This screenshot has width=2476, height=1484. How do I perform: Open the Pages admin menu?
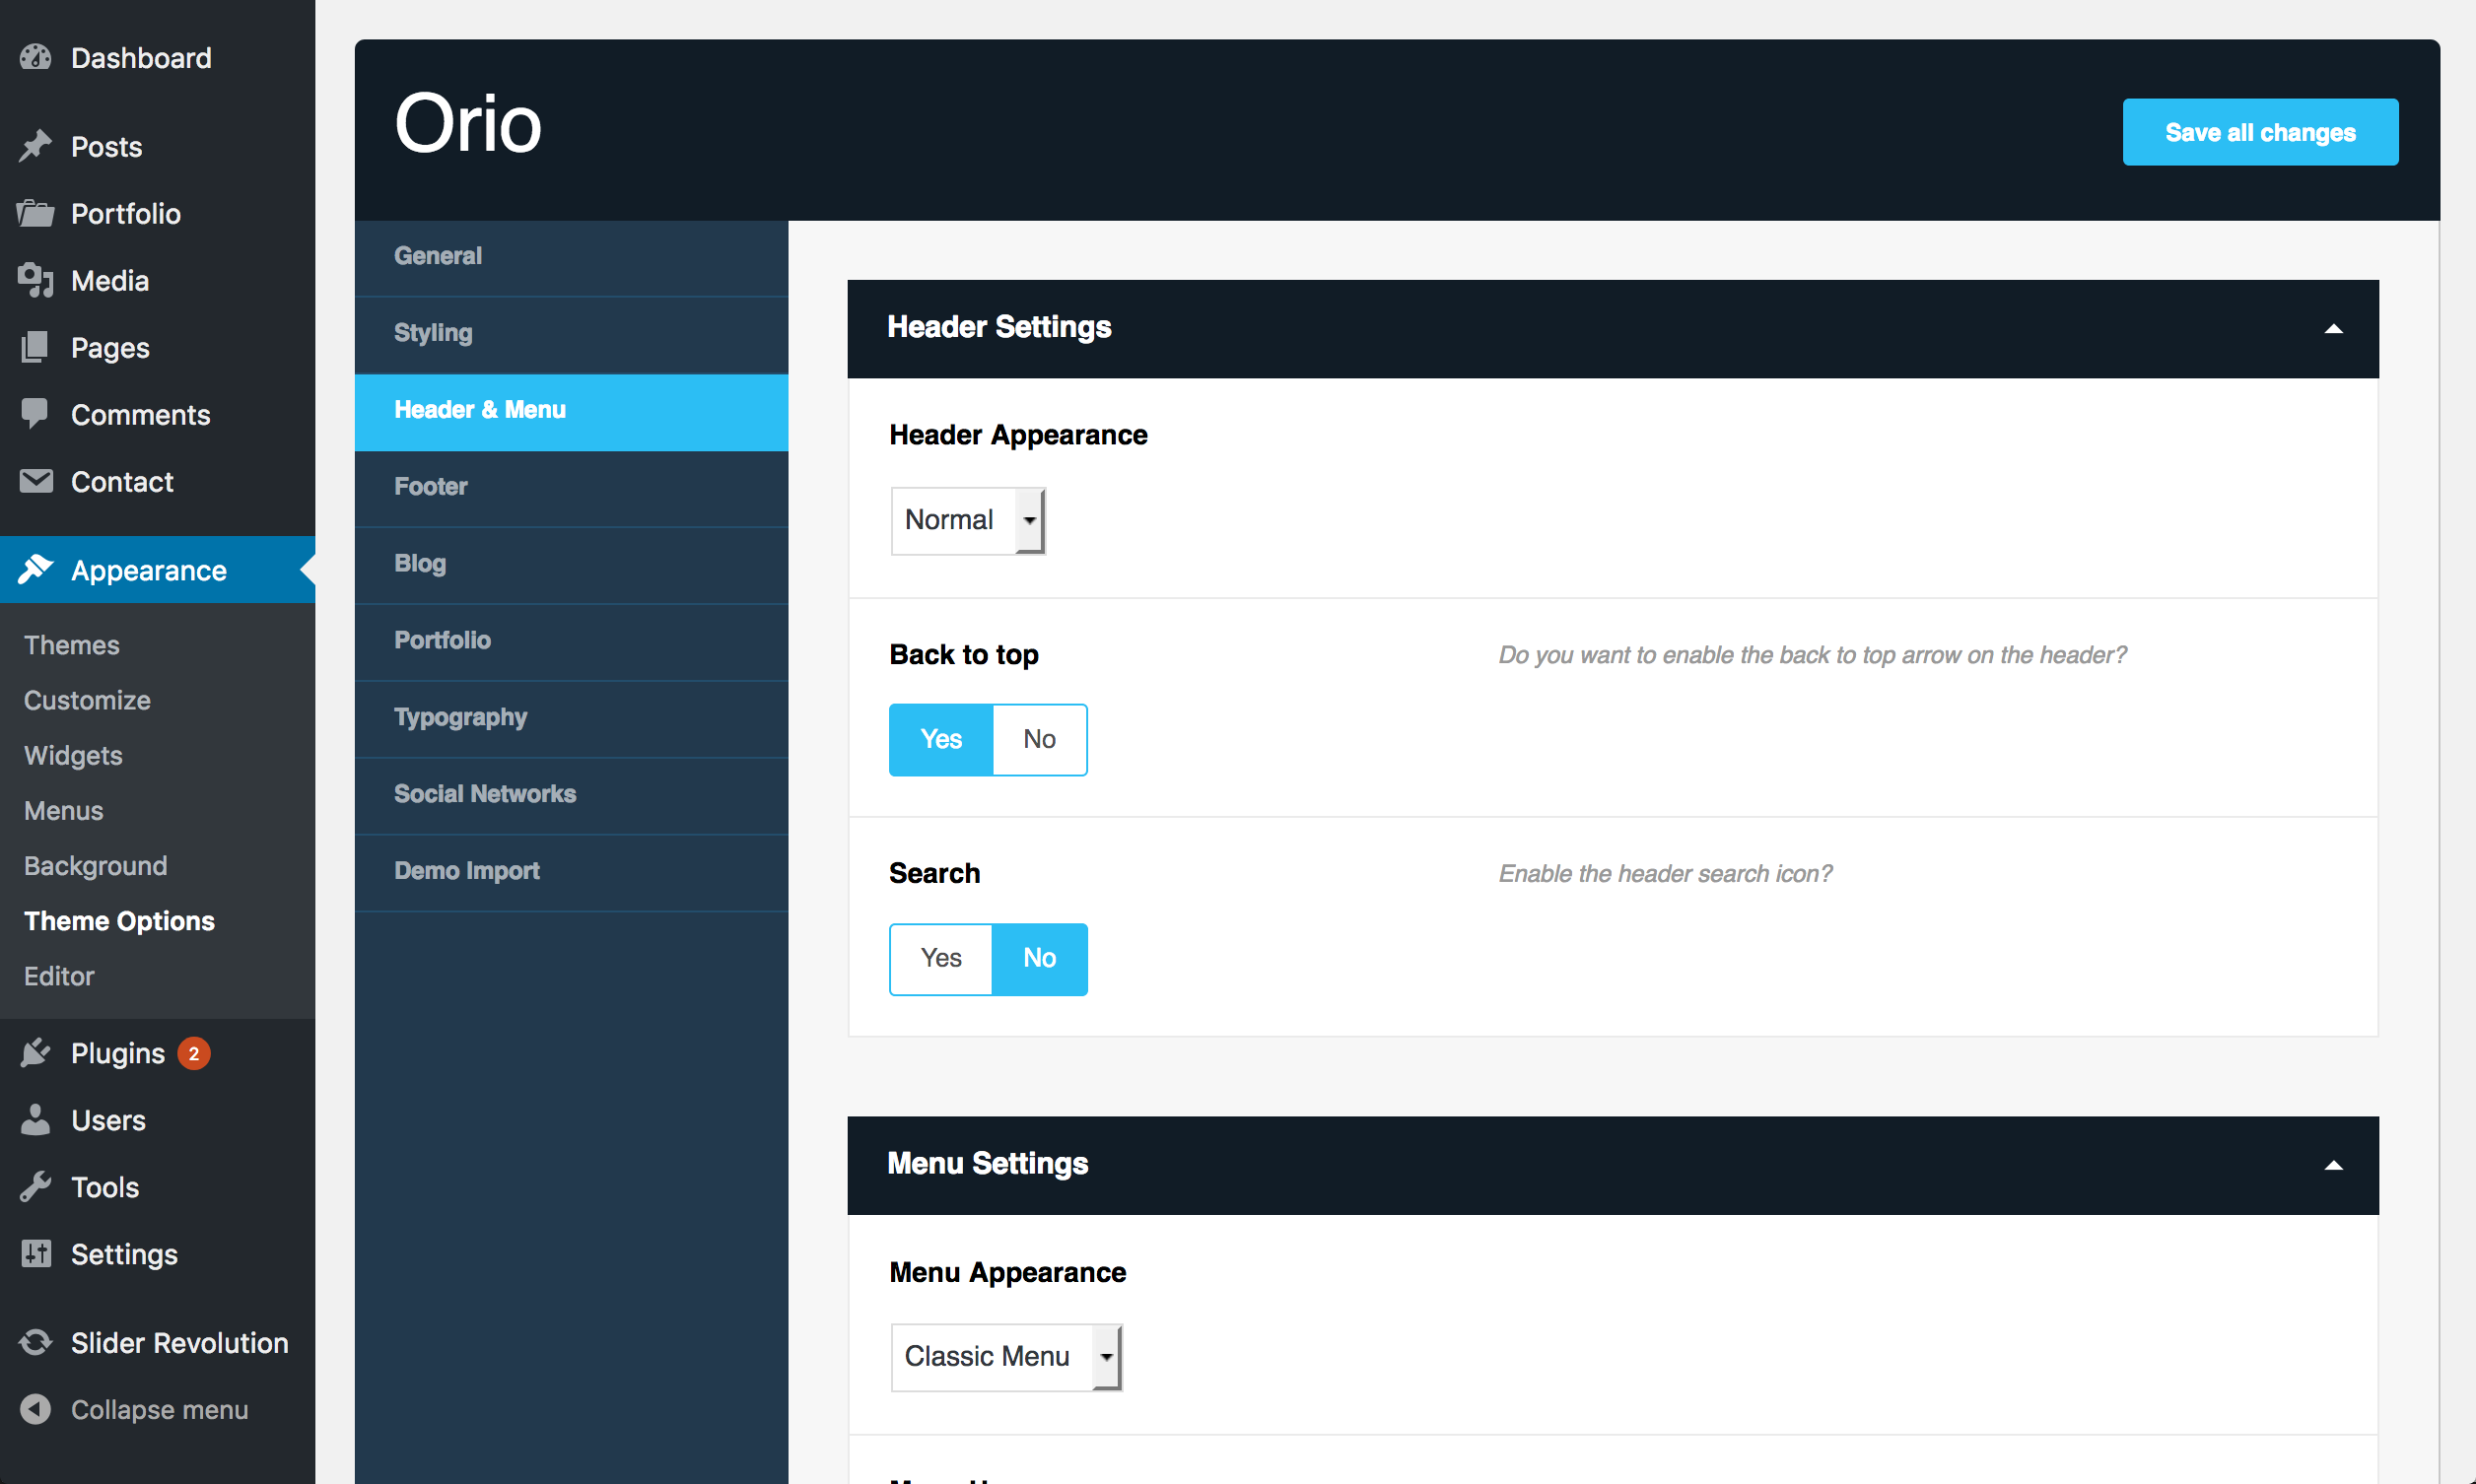110,348
